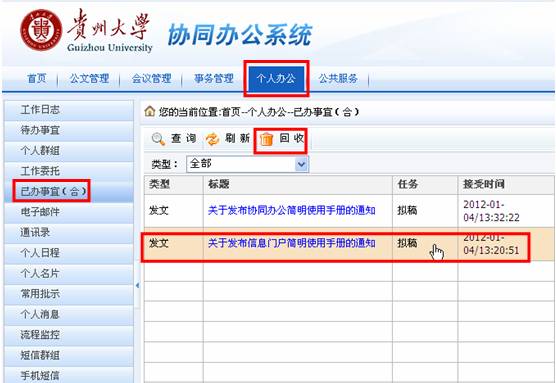Viewport: 556px width, 383px height.
Task: Select the 个人办公 tab
Action: pos(276,78)
